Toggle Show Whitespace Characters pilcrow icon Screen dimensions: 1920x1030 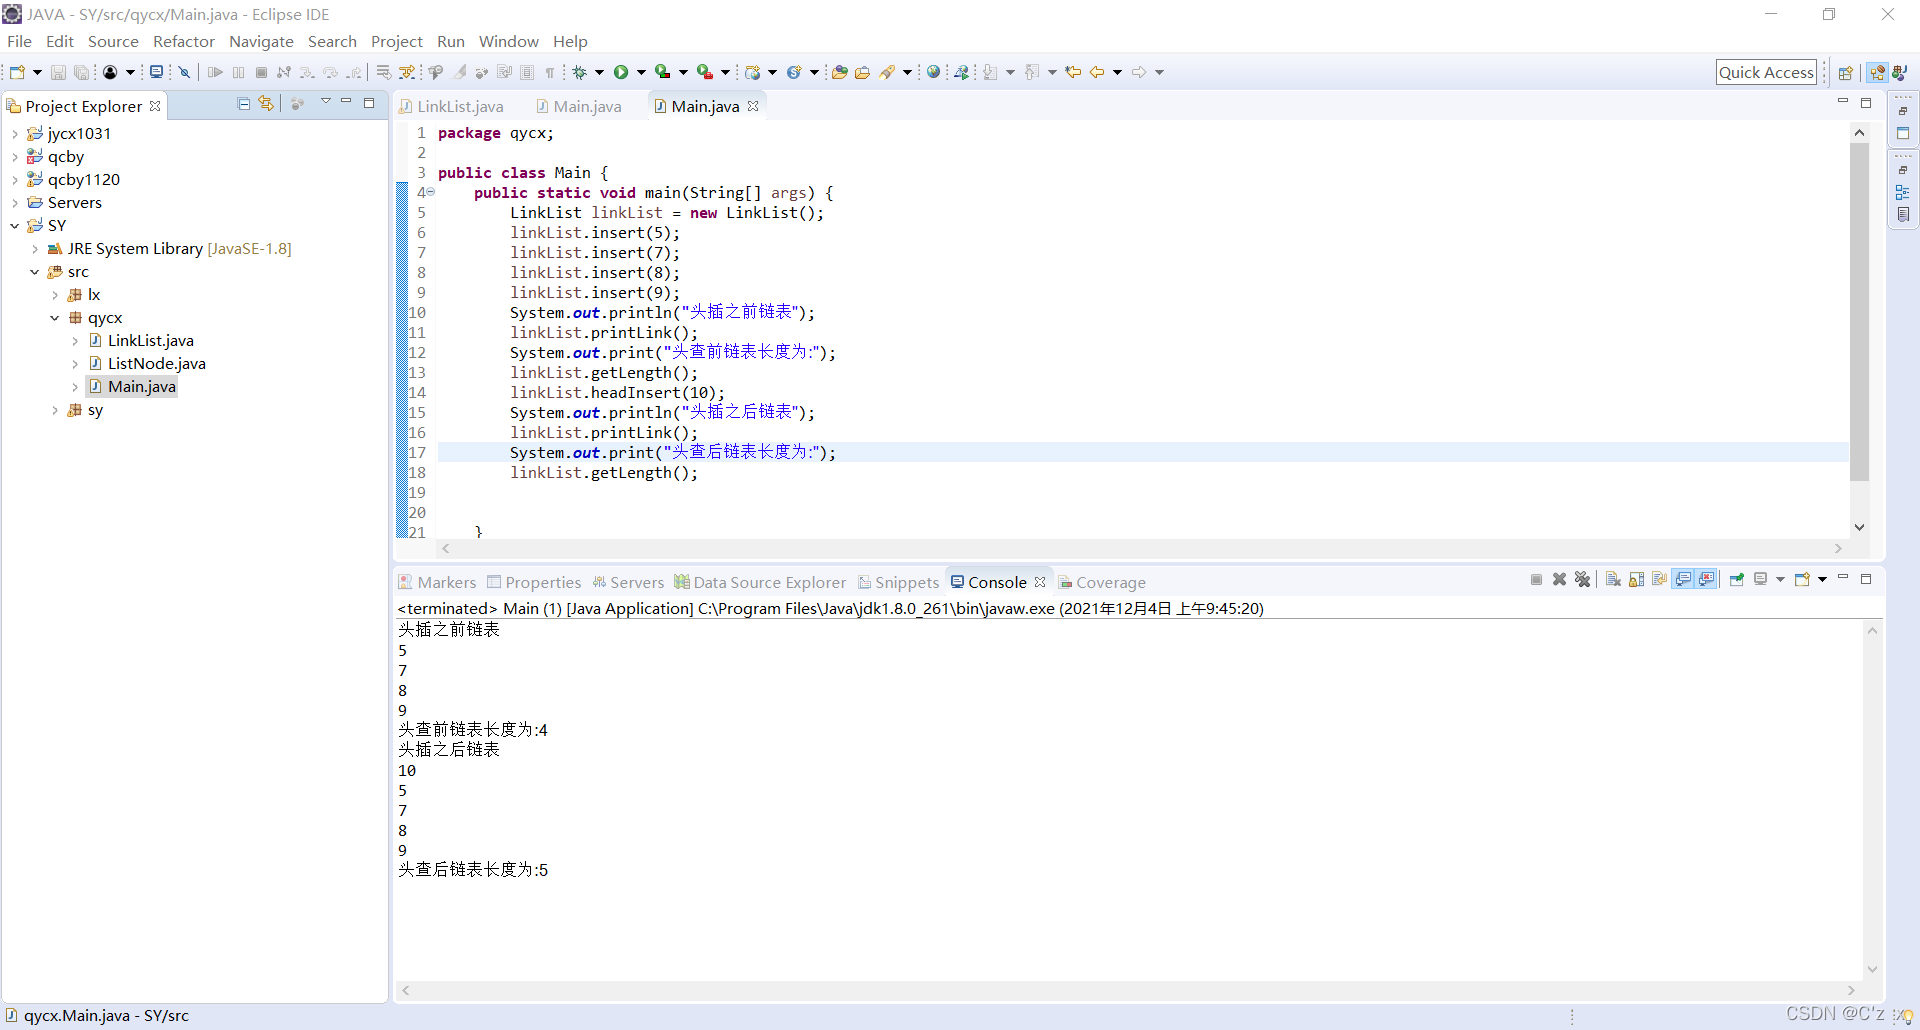(550, 72)
